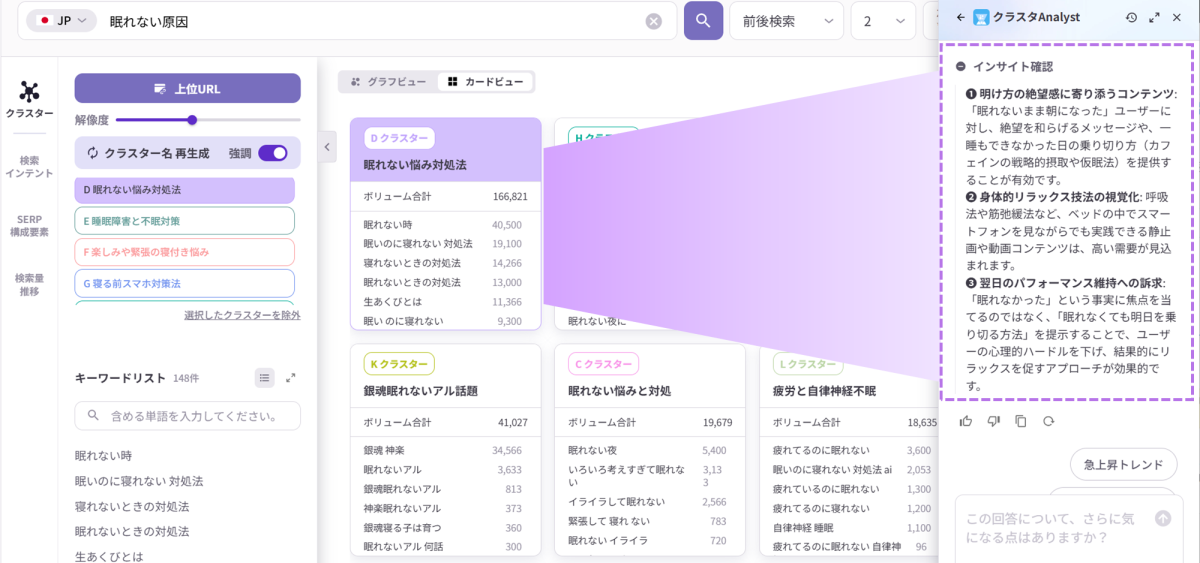Regenerate the Analyst response

[x=1048, y=421]
